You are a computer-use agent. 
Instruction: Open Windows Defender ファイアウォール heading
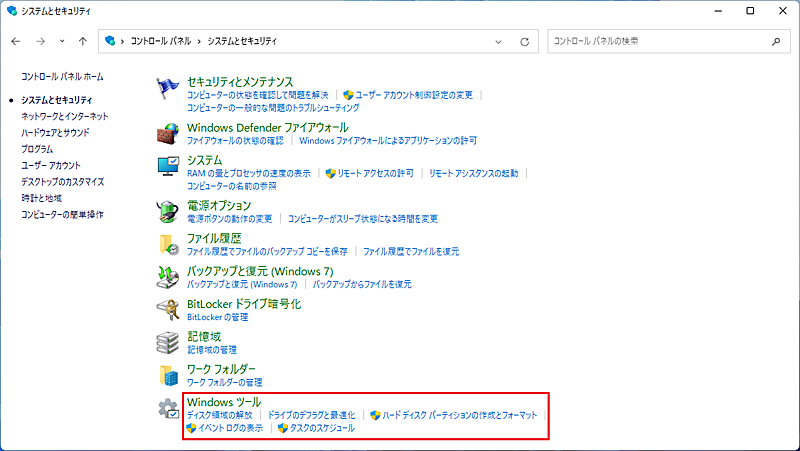tap(268, 127)
